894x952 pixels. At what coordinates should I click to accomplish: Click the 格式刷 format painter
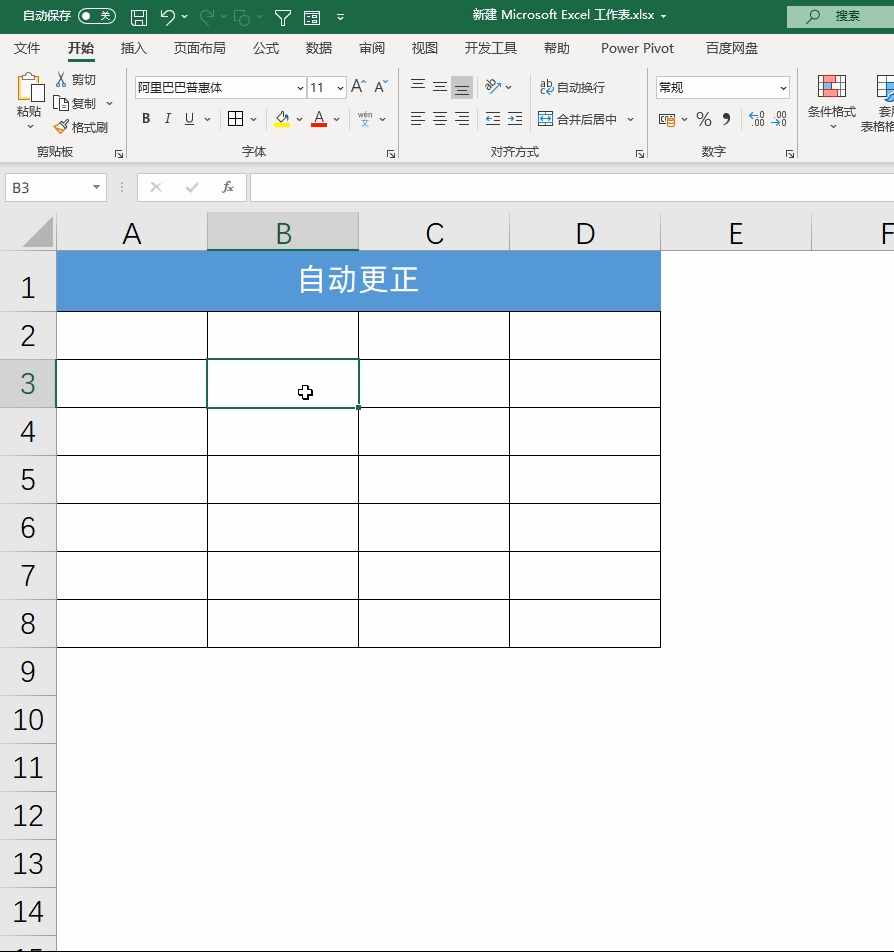click(80, 127)
